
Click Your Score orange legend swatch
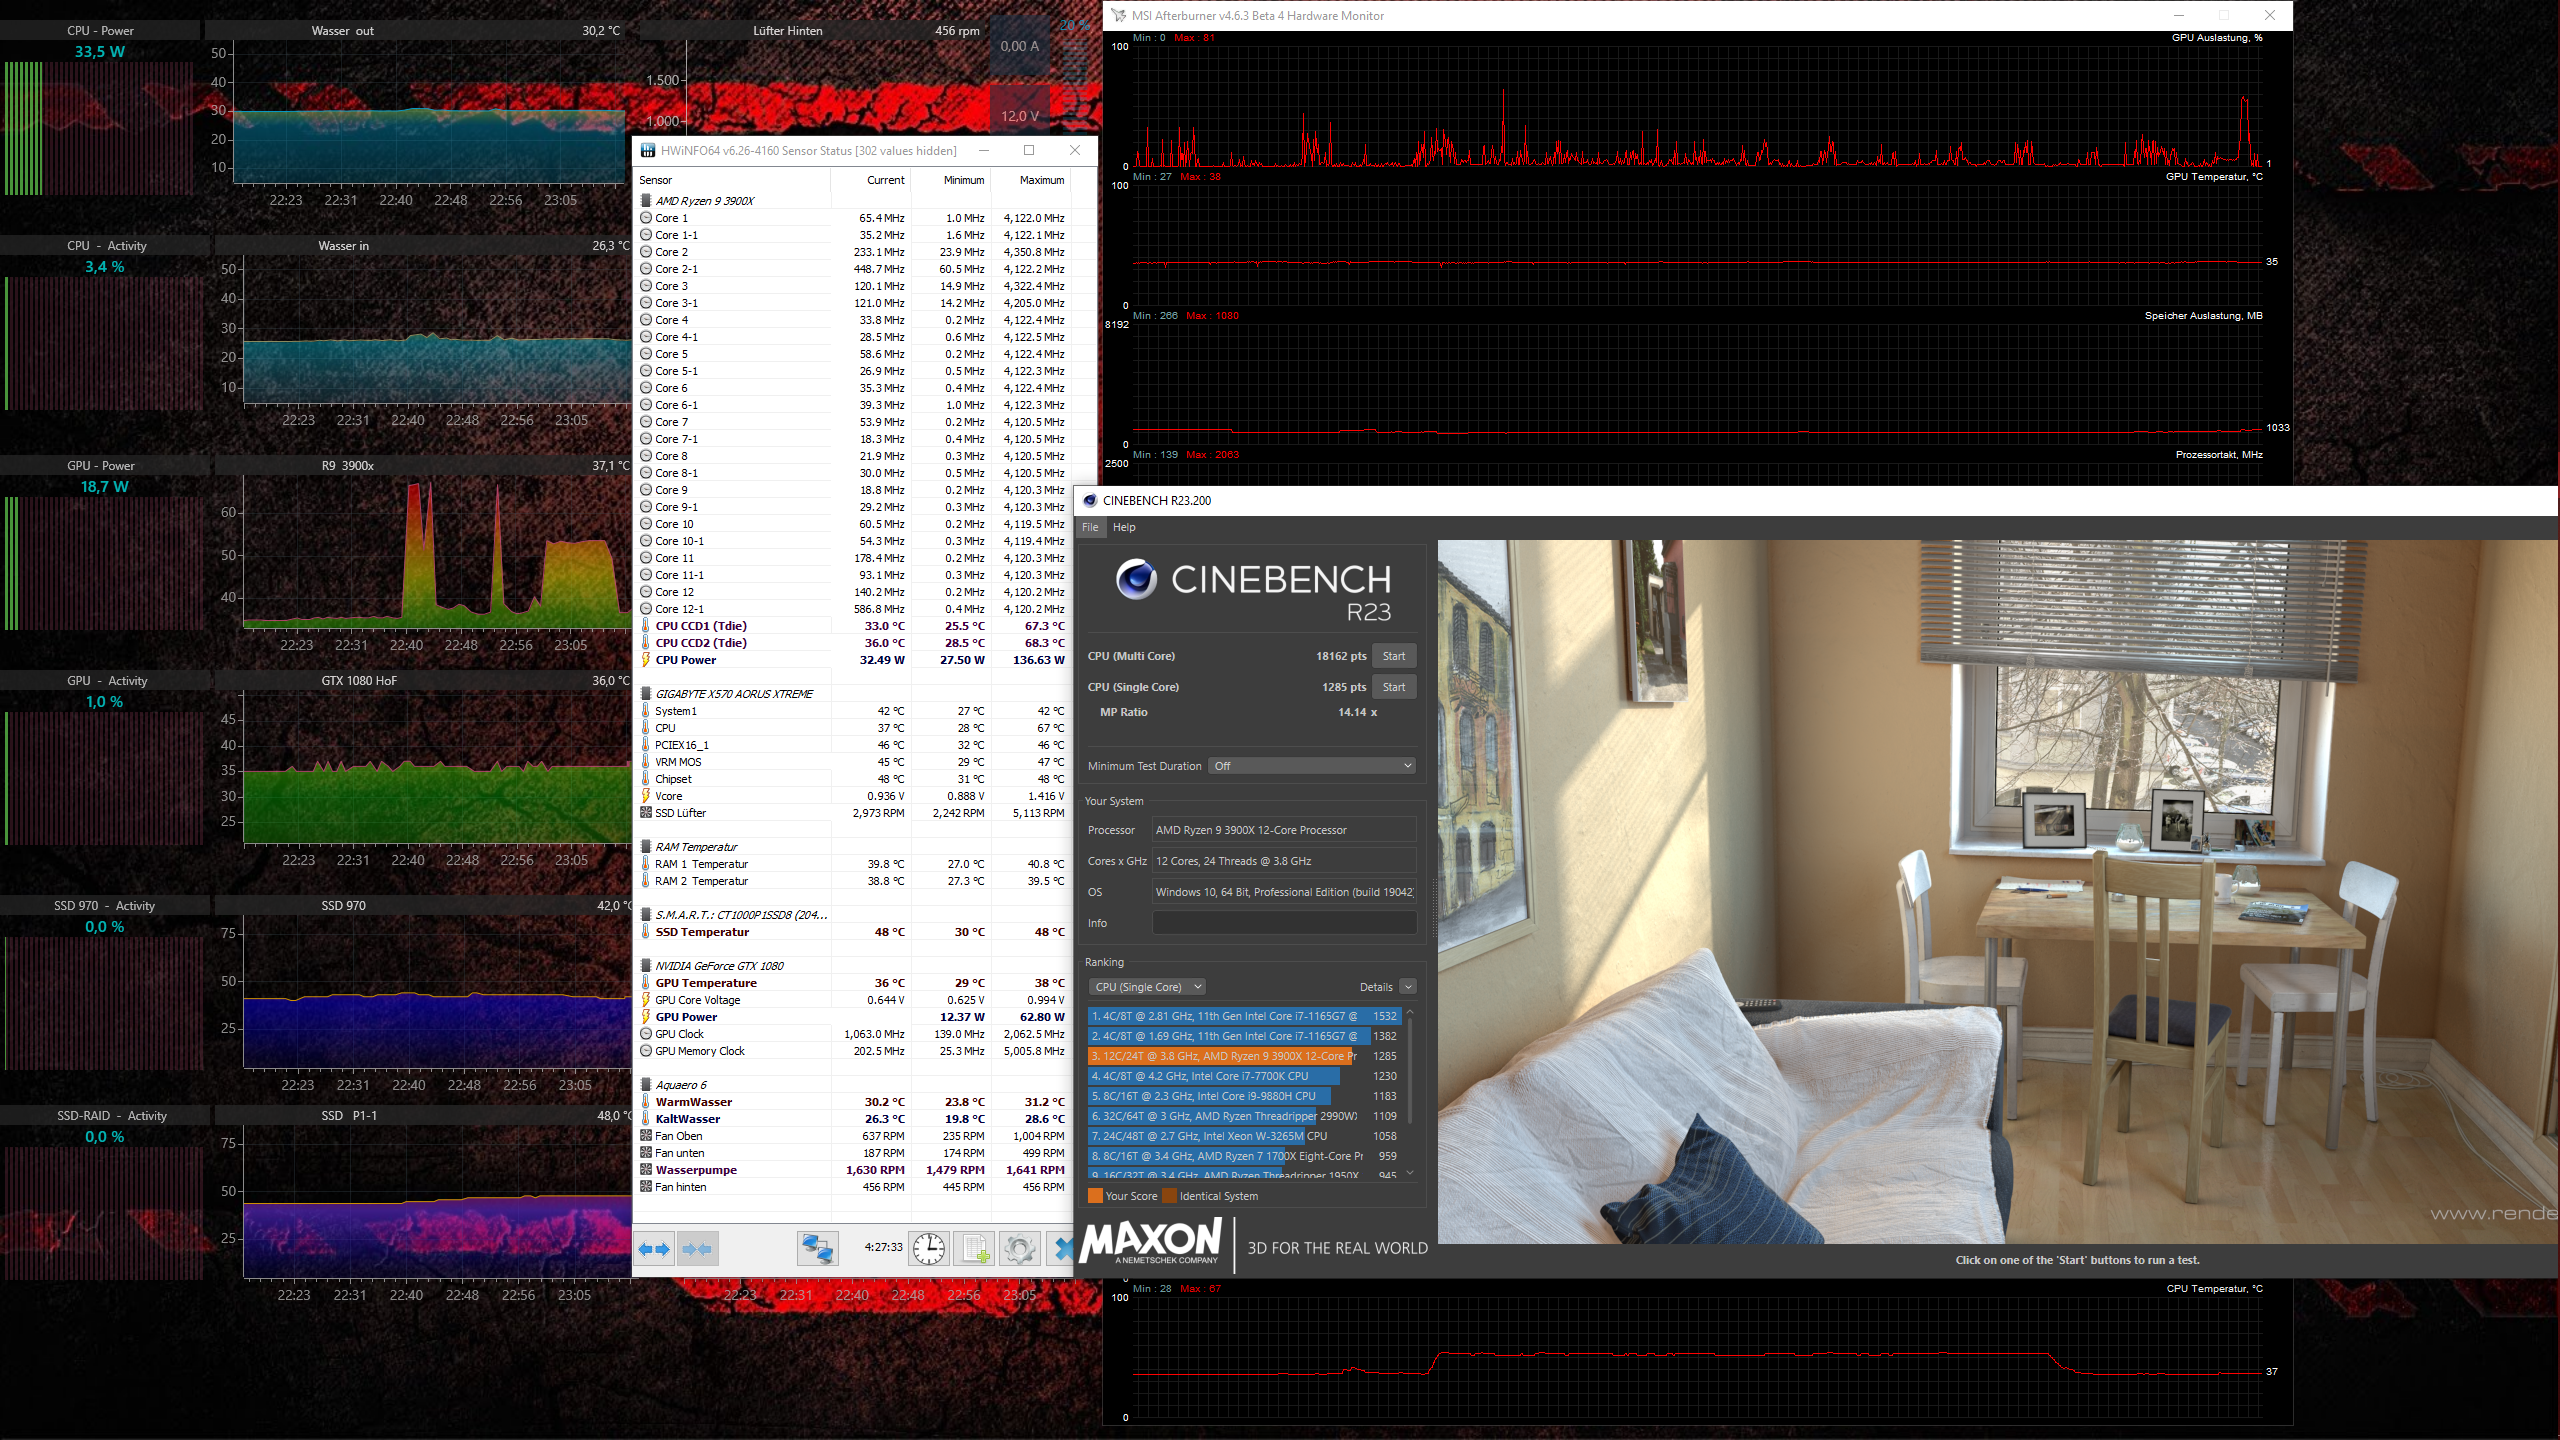(x=1095, y=1196)
